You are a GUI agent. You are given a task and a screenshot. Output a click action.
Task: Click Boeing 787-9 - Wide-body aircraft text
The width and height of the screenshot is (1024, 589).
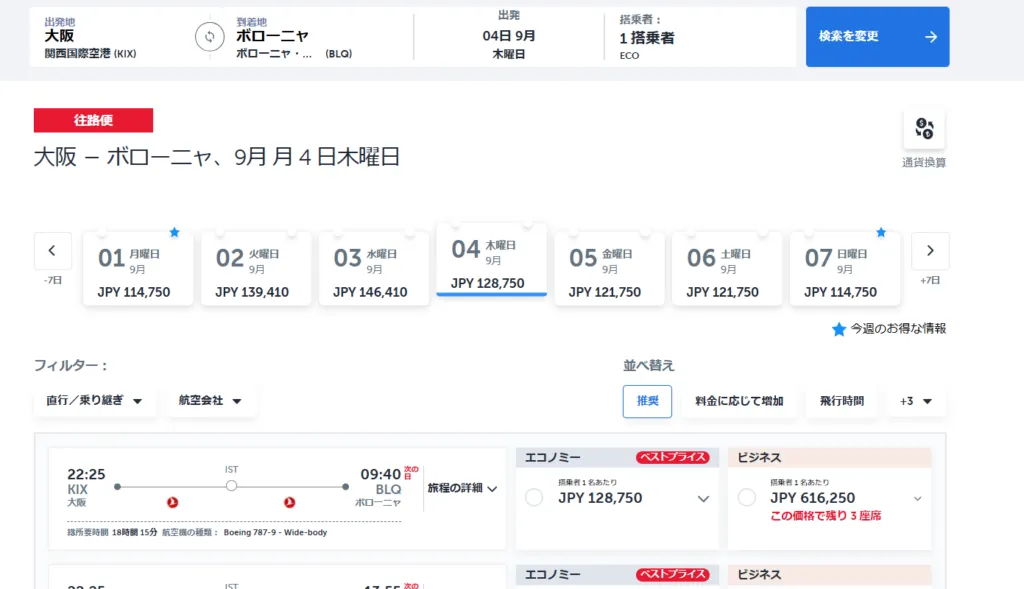click(x=275, y=532)
